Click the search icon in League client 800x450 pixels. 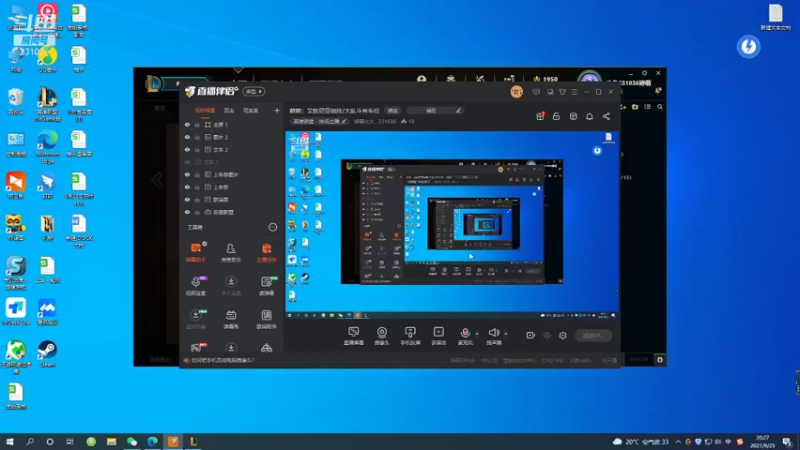pyautogui.click(x=660, y=107)
